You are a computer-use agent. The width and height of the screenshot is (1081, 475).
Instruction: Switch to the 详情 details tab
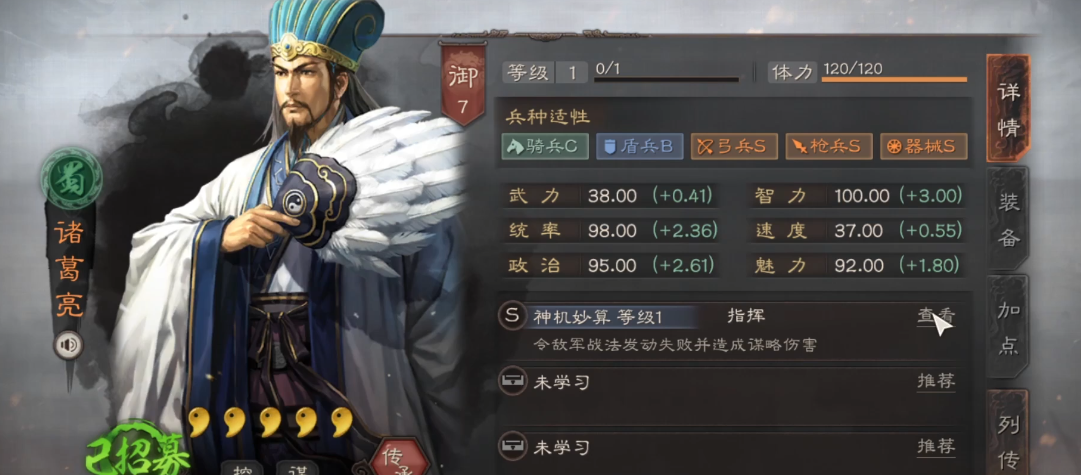pyautogui.click(x=1009, y=109)
